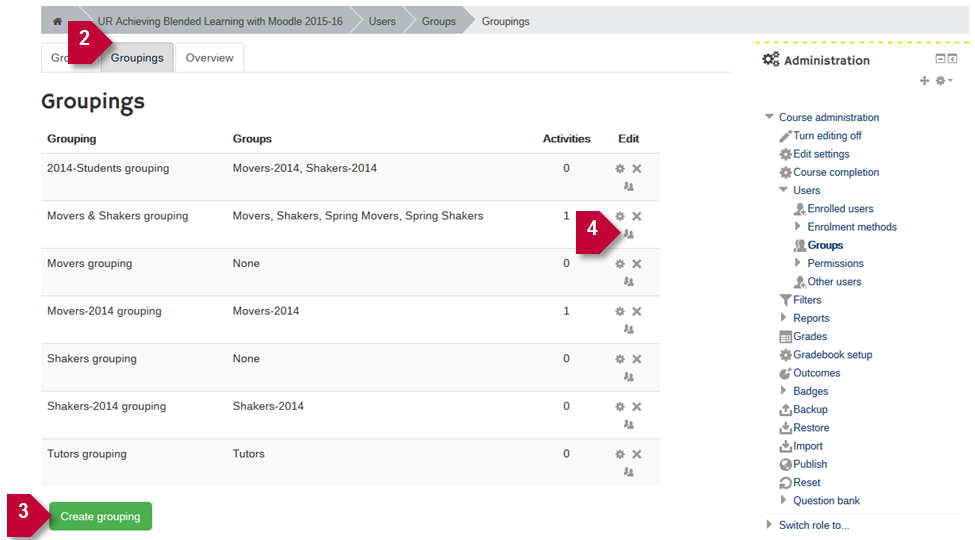Image resolution: width=975 pixels, height=540 pixels.
Task: Delete the Movers-2014 grouping
Action: [x=637, y=312]
